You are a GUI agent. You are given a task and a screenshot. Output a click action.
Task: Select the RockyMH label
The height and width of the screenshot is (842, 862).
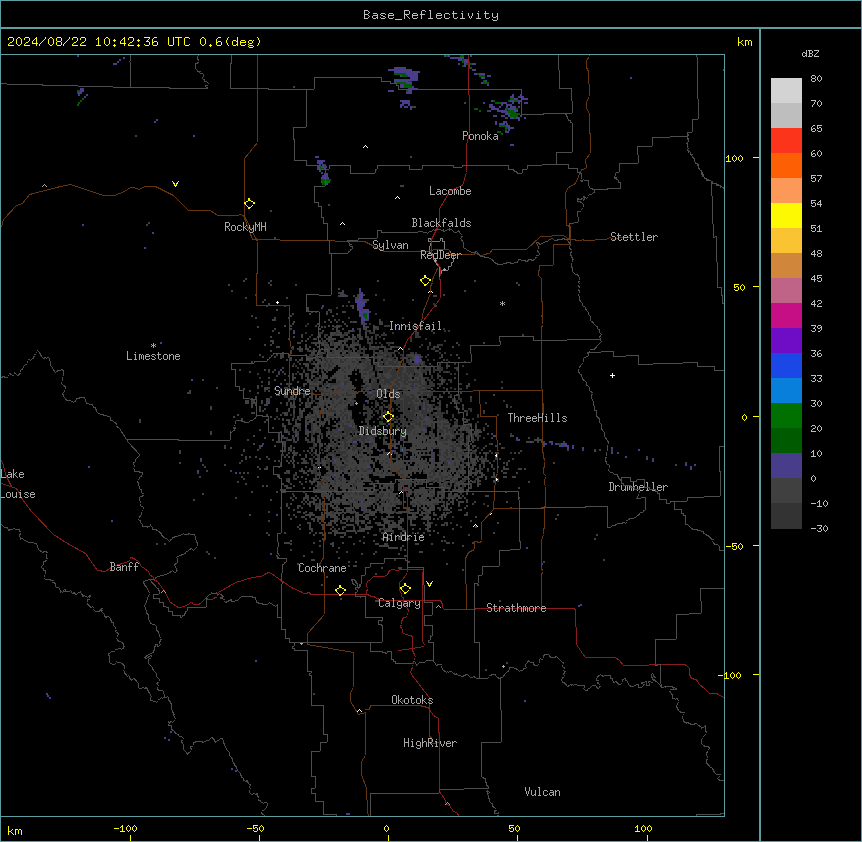click(245, 227)
